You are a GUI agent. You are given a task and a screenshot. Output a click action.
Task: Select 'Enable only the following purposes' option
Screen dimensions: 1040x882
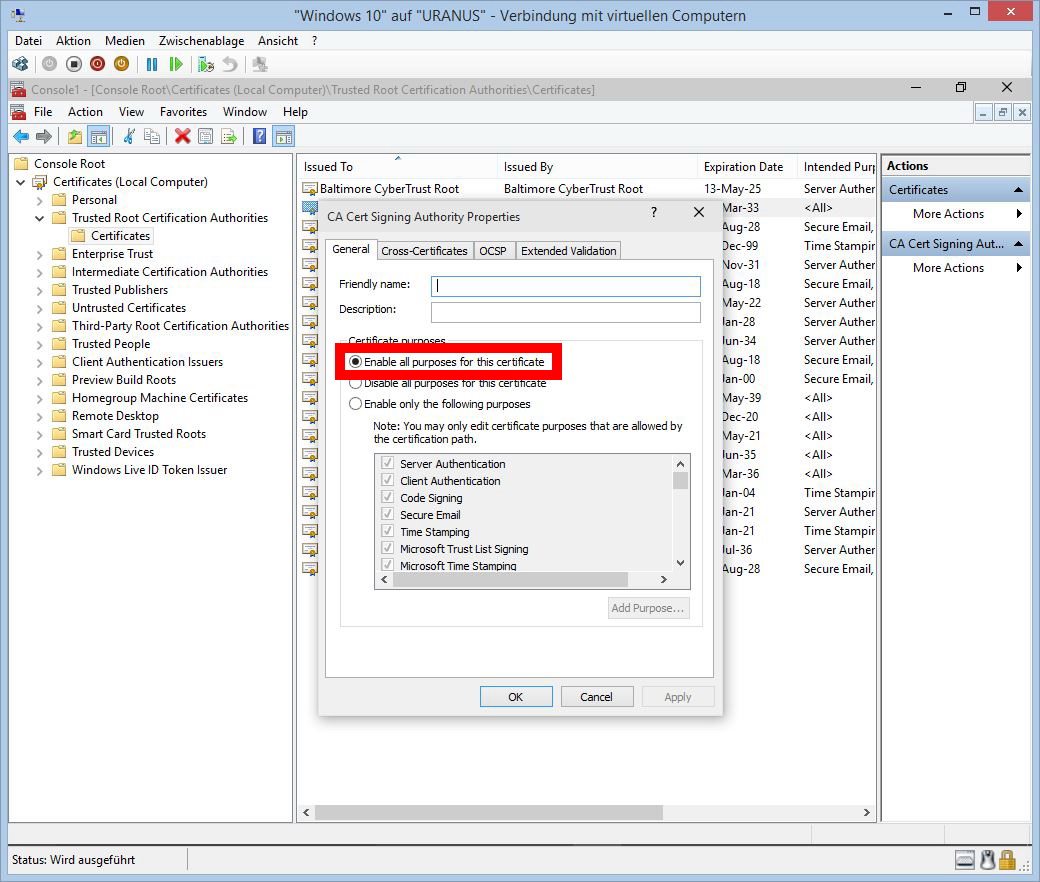tap(355, 404)
